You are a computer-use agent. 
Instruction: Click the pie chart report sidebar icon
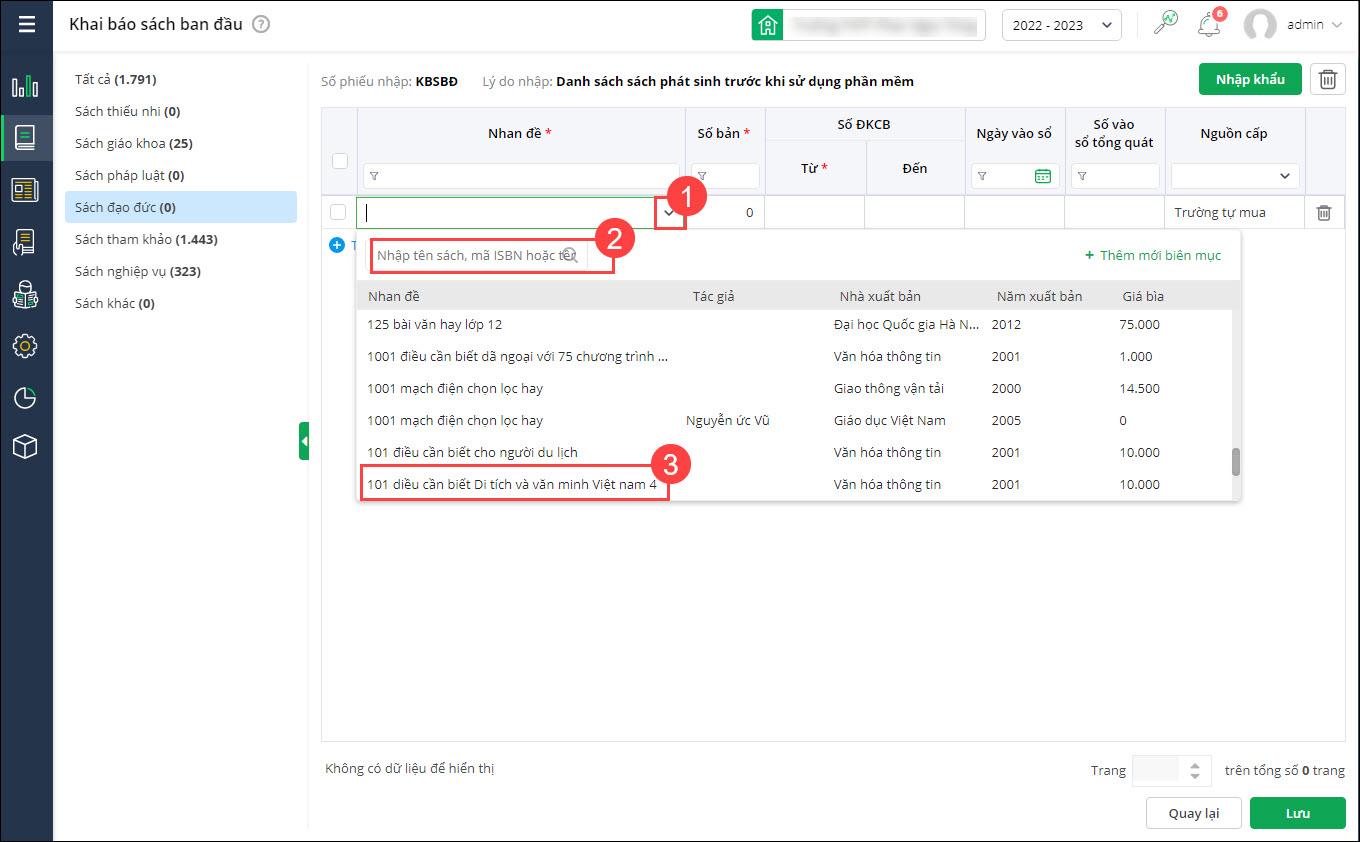click(x=25, y=398)
